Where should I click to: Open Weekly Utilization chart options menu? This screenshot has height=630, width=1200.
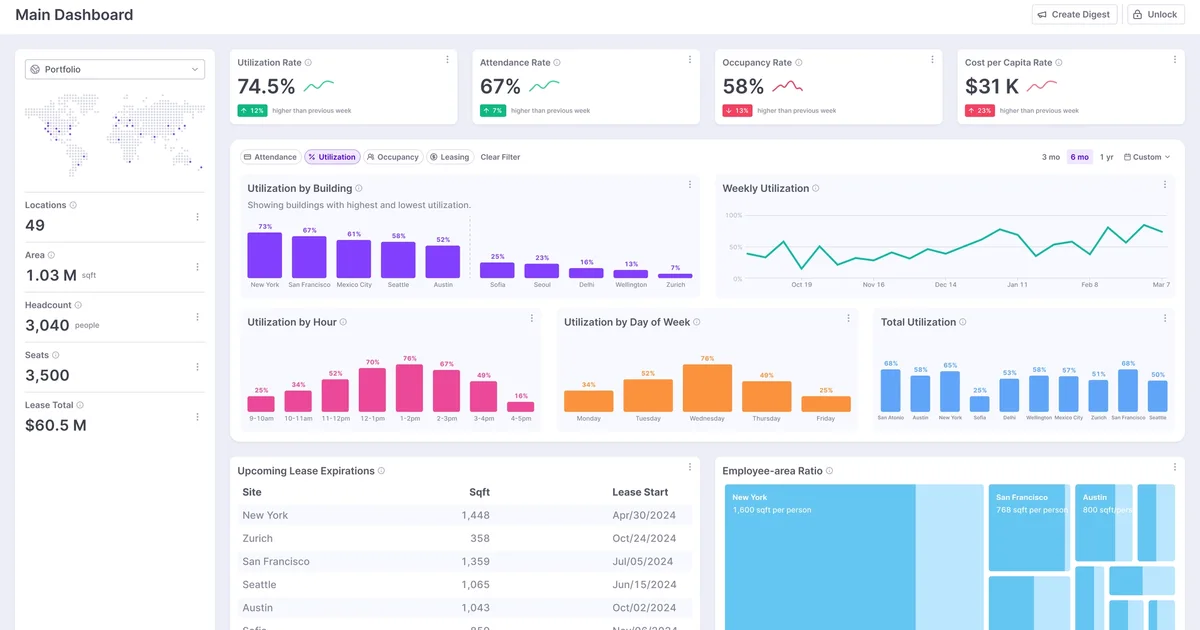(1165, 185)
